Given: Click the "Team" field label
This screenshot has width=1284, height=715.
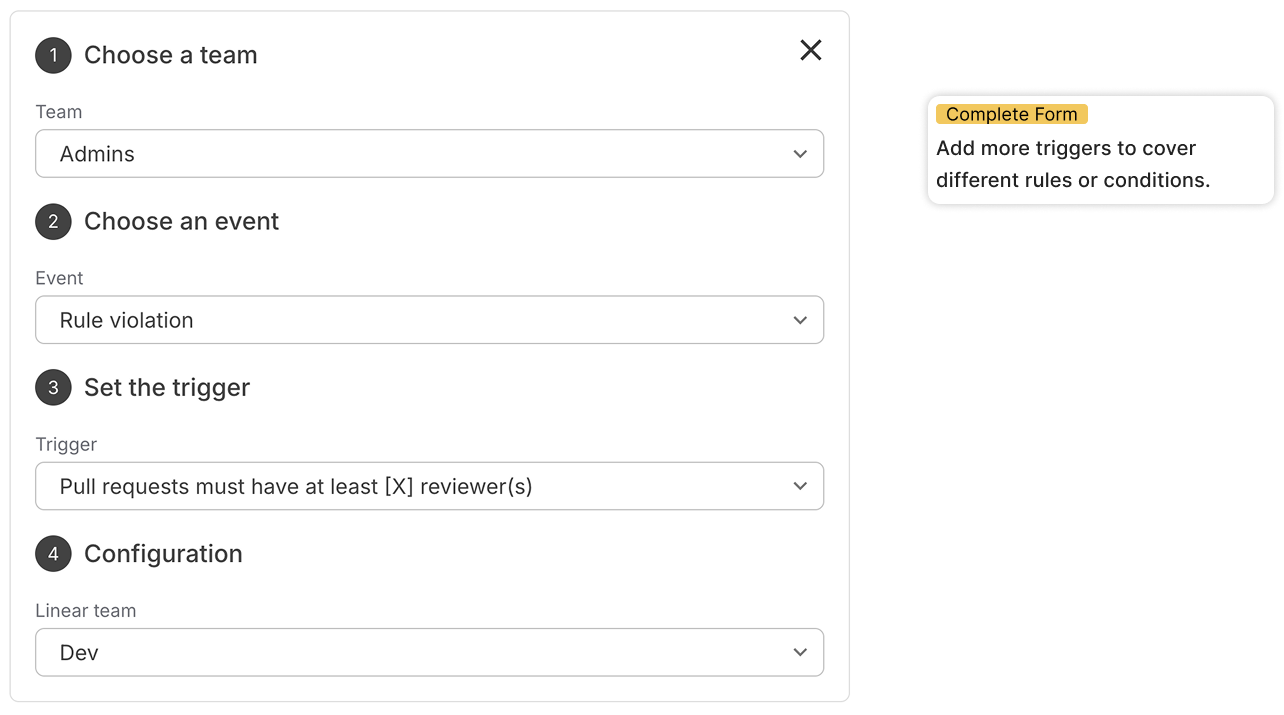Looking at the screenshot, I should pyautogui.click(x=59, y=112).
